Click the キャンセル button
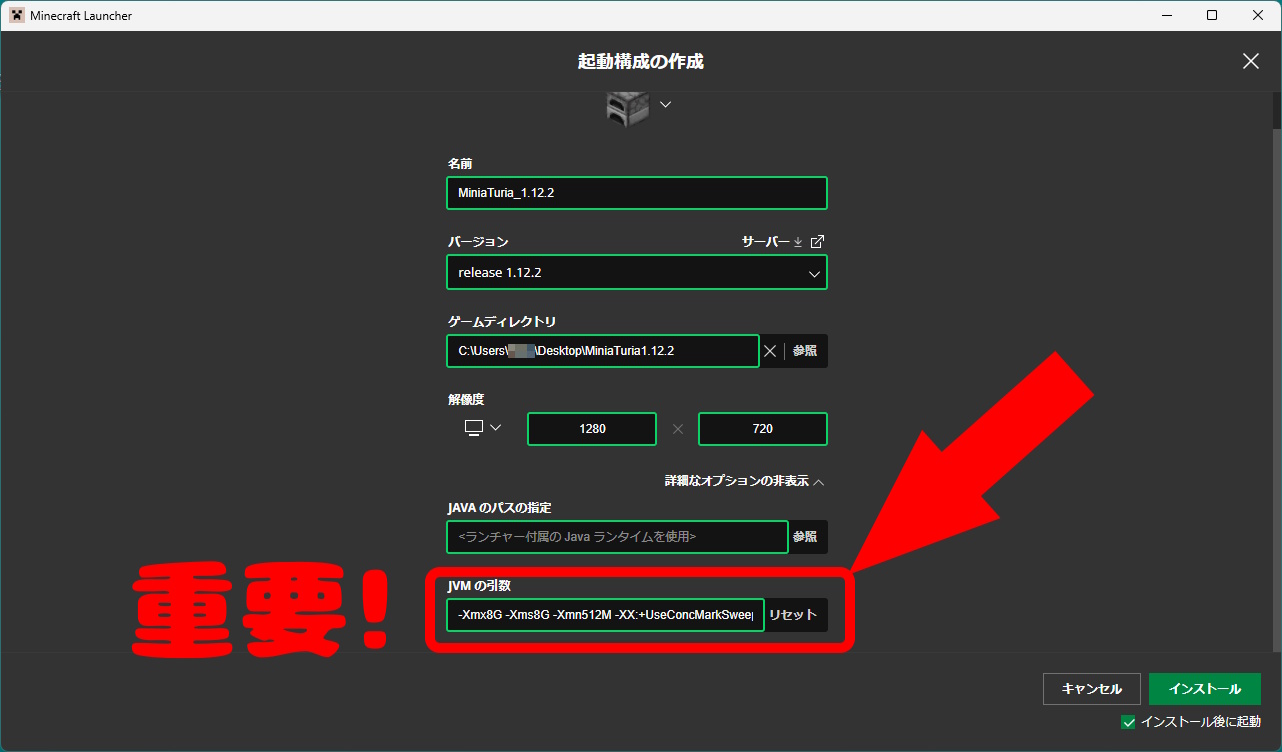The image size is (1282, 752). click(1091, 689)
